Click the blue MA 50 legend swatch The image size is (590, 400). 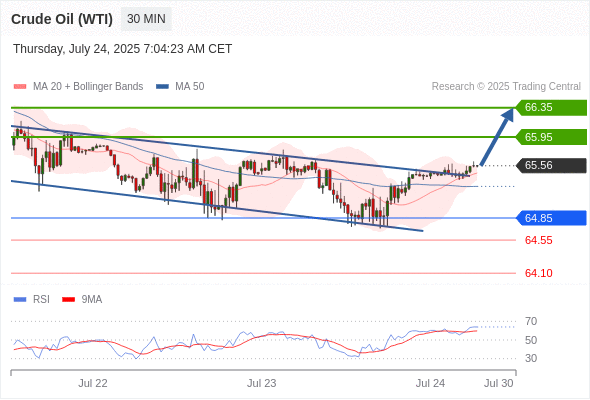pyautogui.click(x=162, y=87)
